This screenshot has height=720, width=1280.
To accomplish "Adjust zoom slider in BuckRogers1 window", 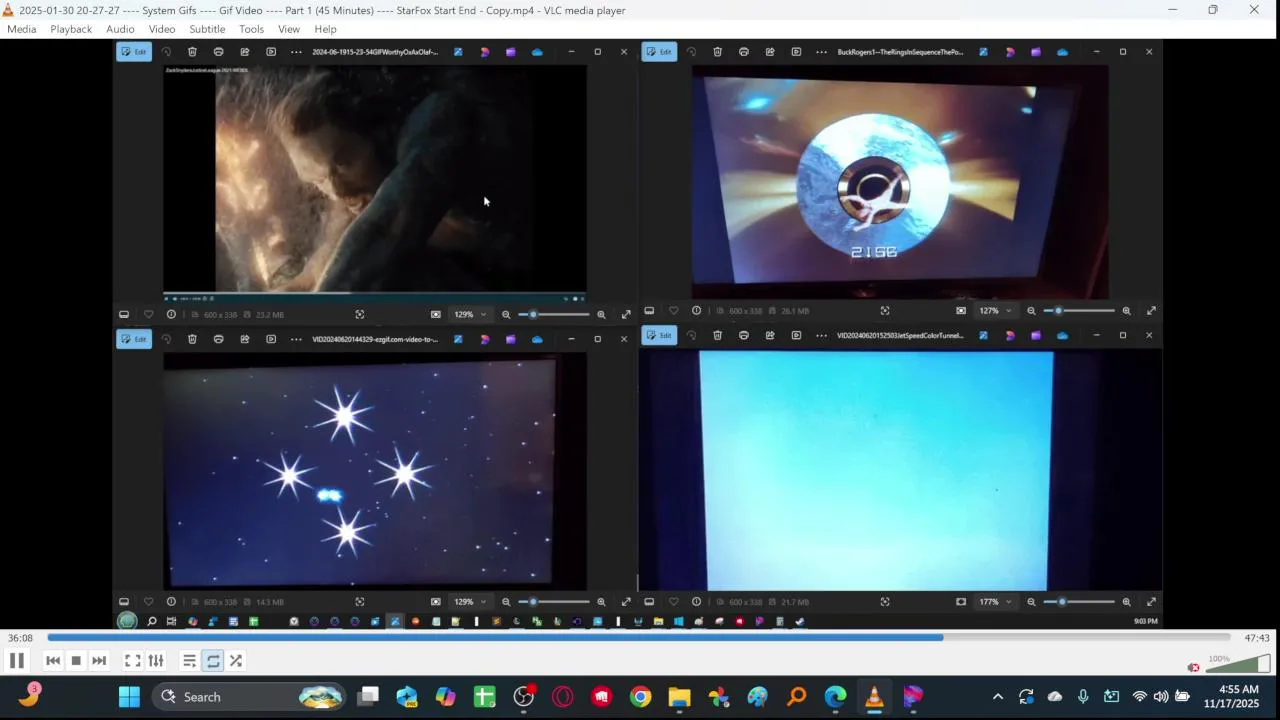I will click(x=1078, y=311).
